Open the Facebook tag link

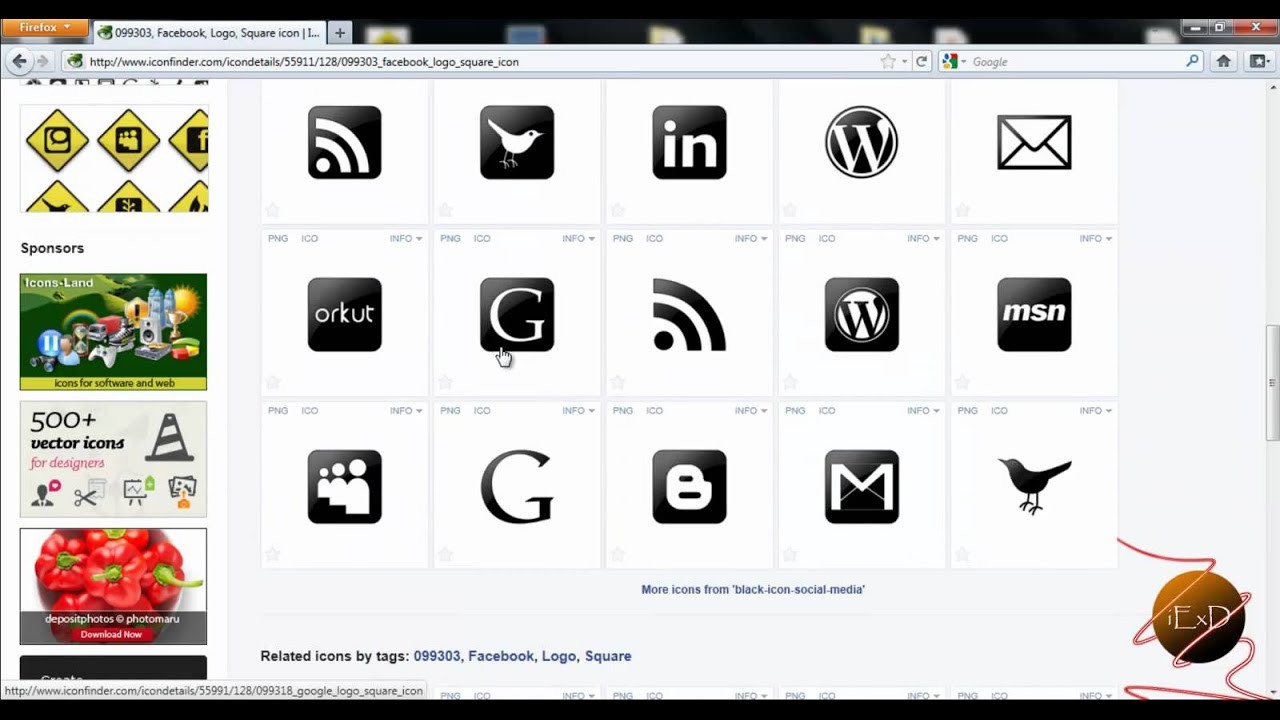(x=501, y=656)
